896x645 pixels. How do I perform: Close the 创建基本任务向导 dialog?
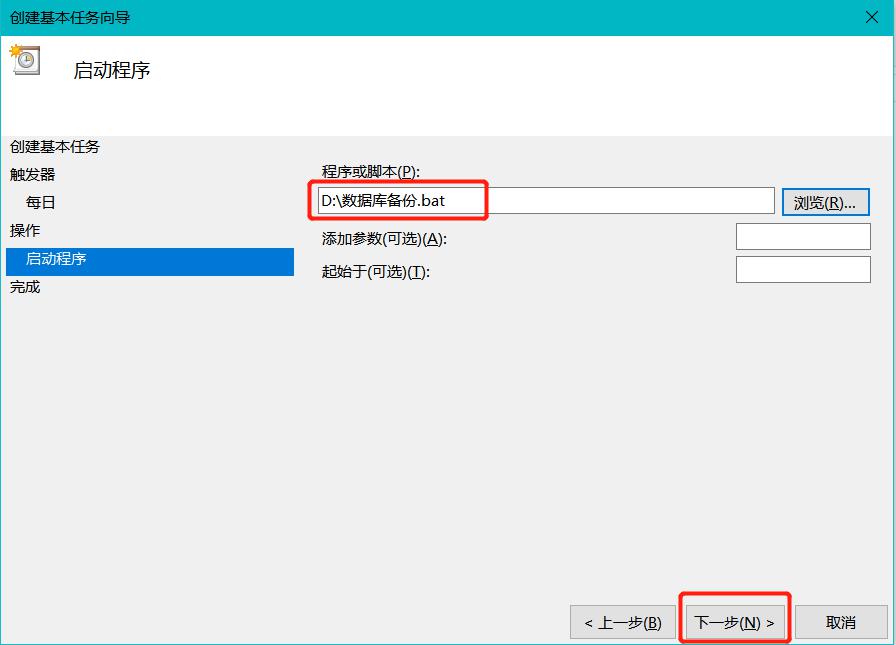(x=871, y=17)
